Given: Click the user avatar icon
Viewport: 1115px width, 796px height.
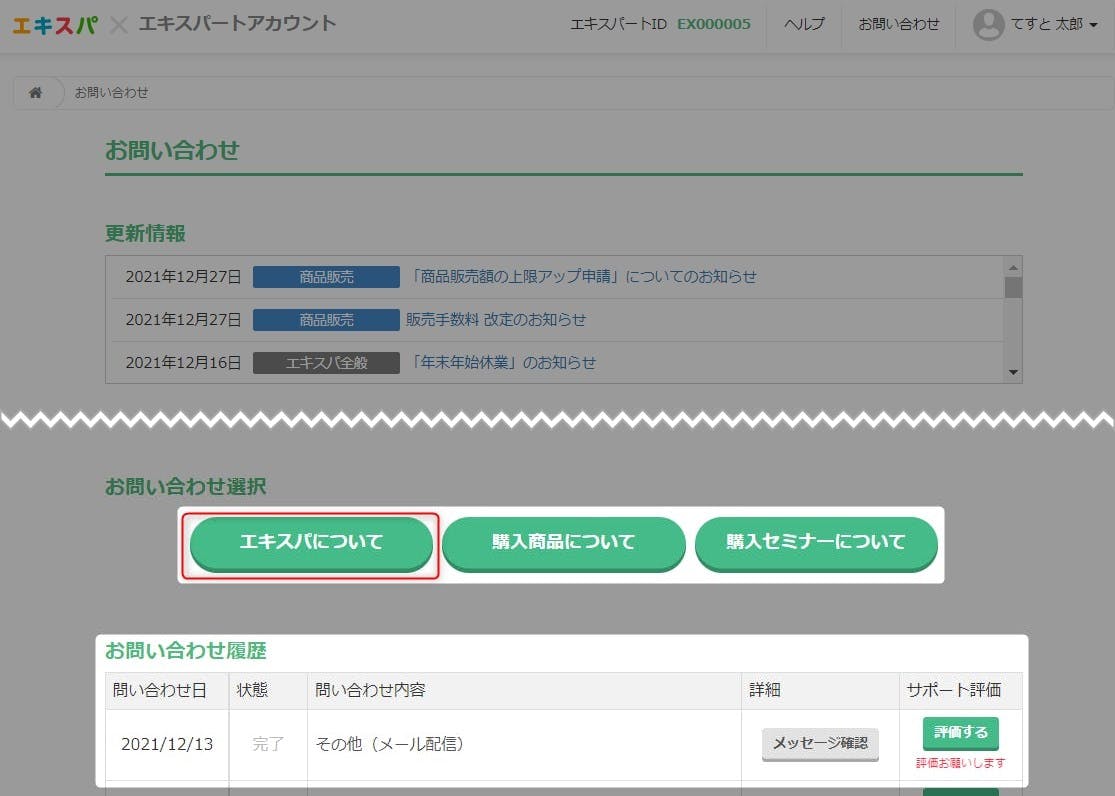Looking at the screenshot, I should pos(988,25).
